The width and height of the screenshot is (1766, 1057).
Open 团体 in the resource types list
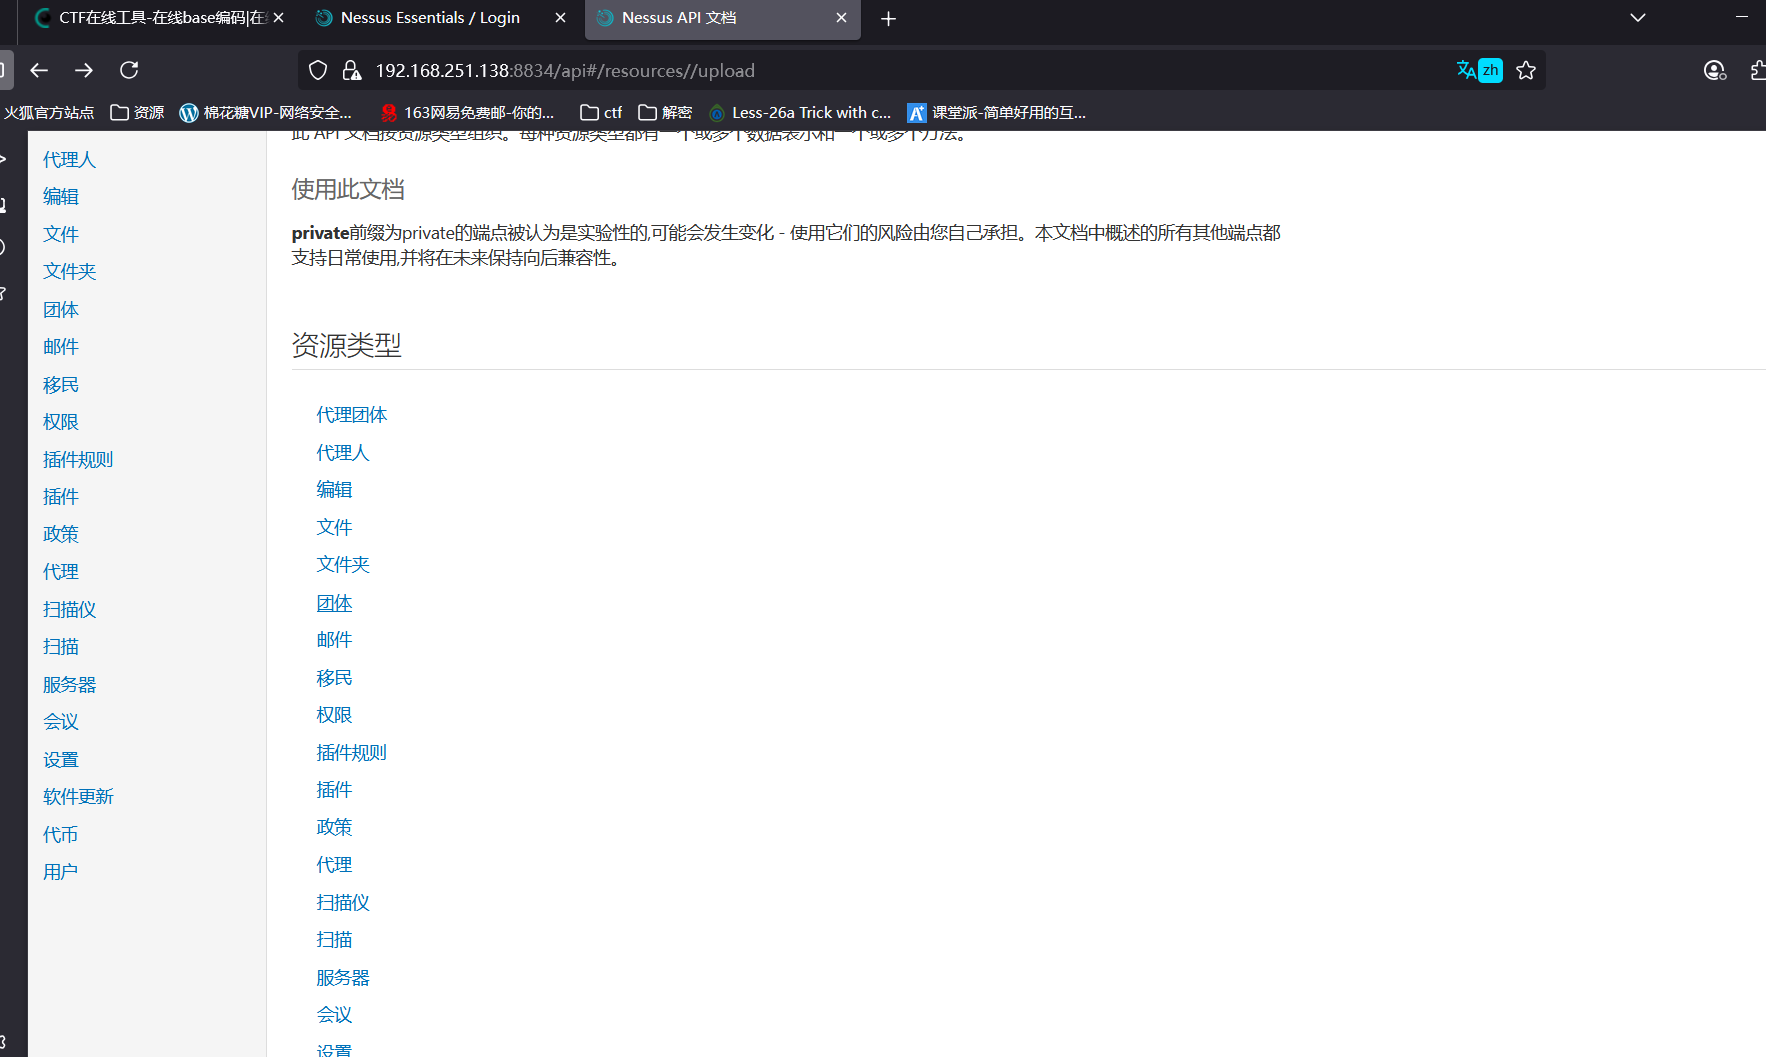tap(334, 603)
